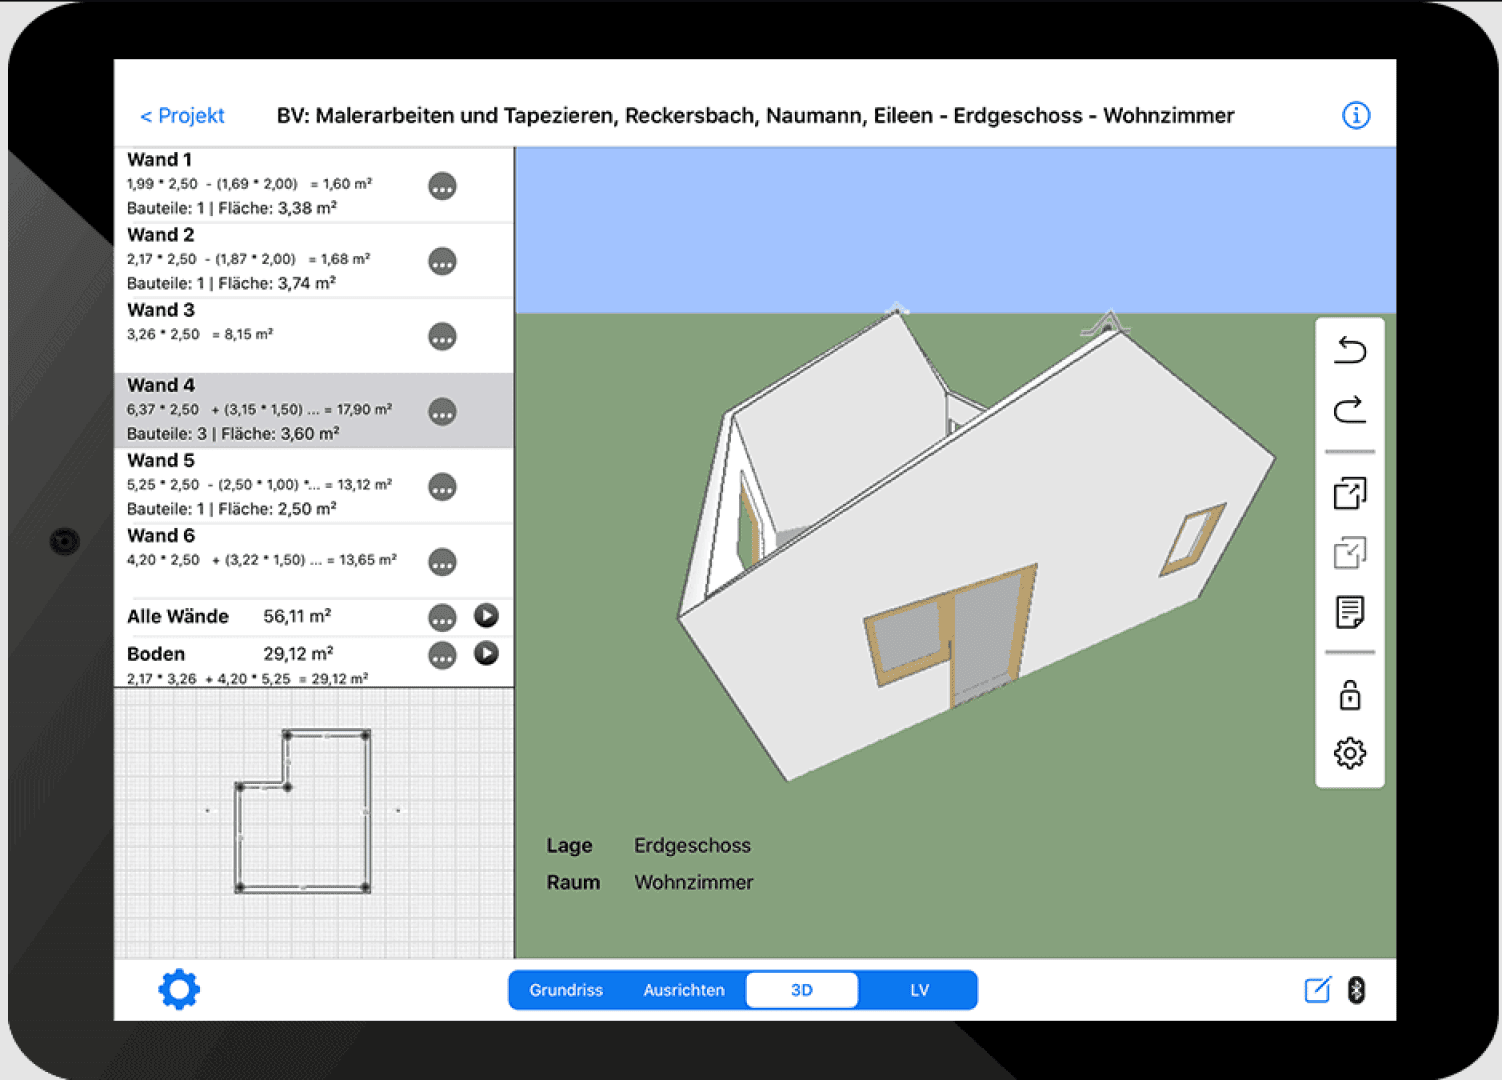Click the project title text in header
The image size is (1502, 1080).
[755, 116]
